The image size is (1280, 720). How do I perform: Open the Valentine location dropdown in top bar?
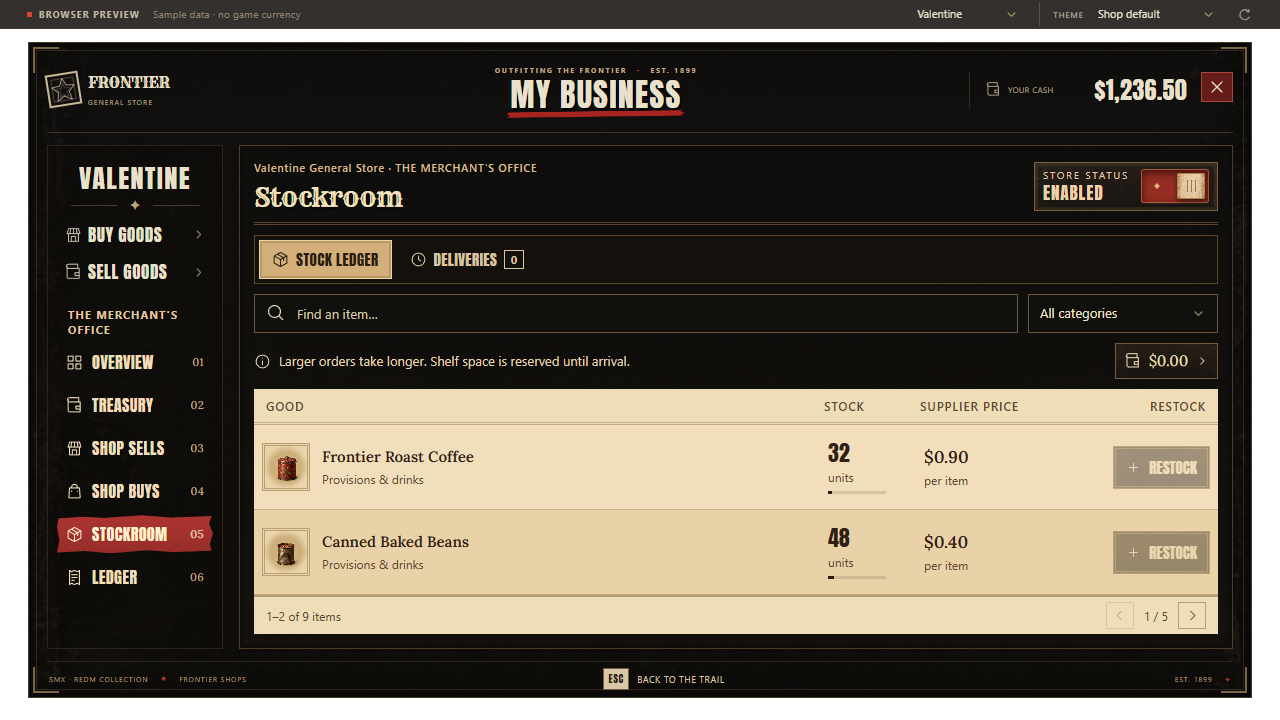pos(966,15)
